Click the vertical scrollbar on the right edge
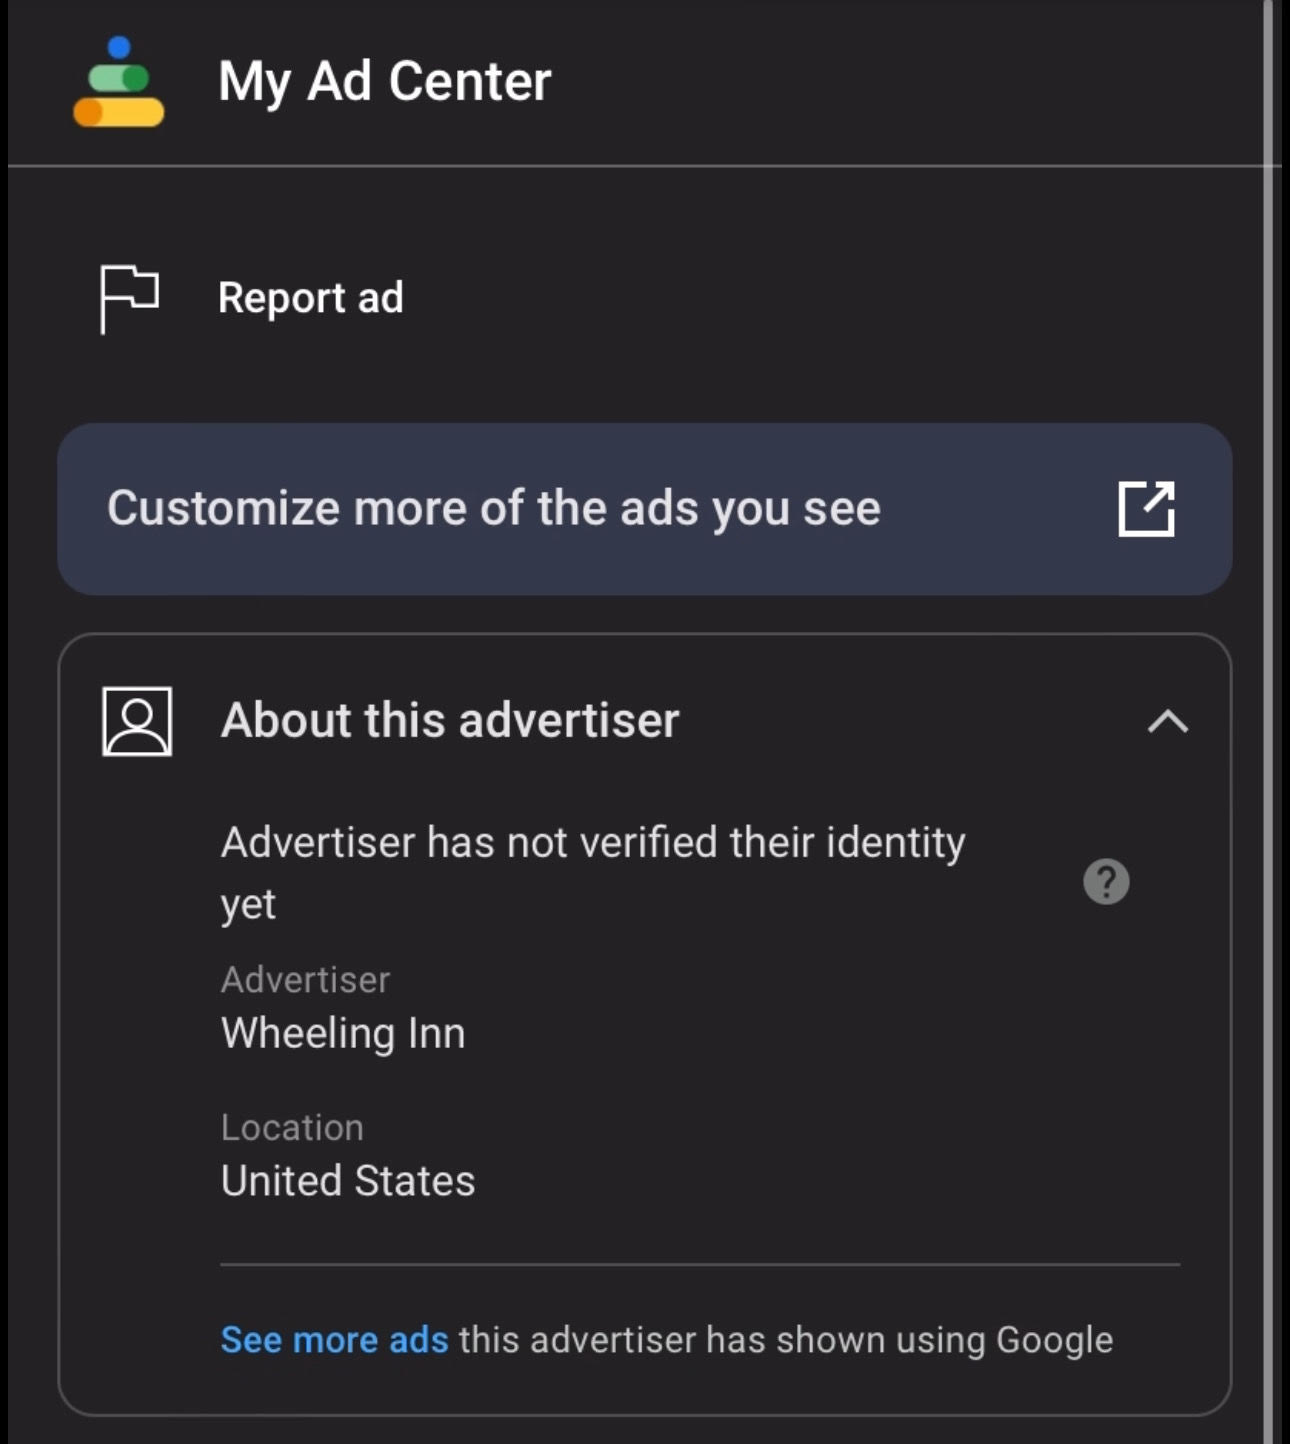The width and height of the screenshot is (1290, 1444). coord(1269,722)
